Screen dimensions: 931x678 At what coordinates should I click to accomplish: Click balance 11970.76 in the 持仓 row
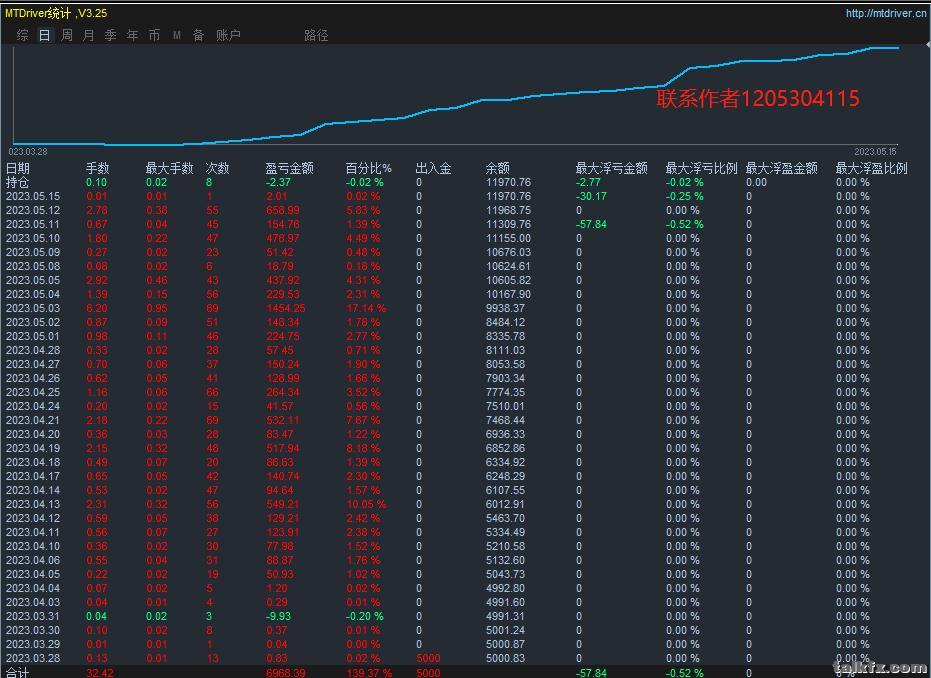pyautogui.click(x=508, y=182)
